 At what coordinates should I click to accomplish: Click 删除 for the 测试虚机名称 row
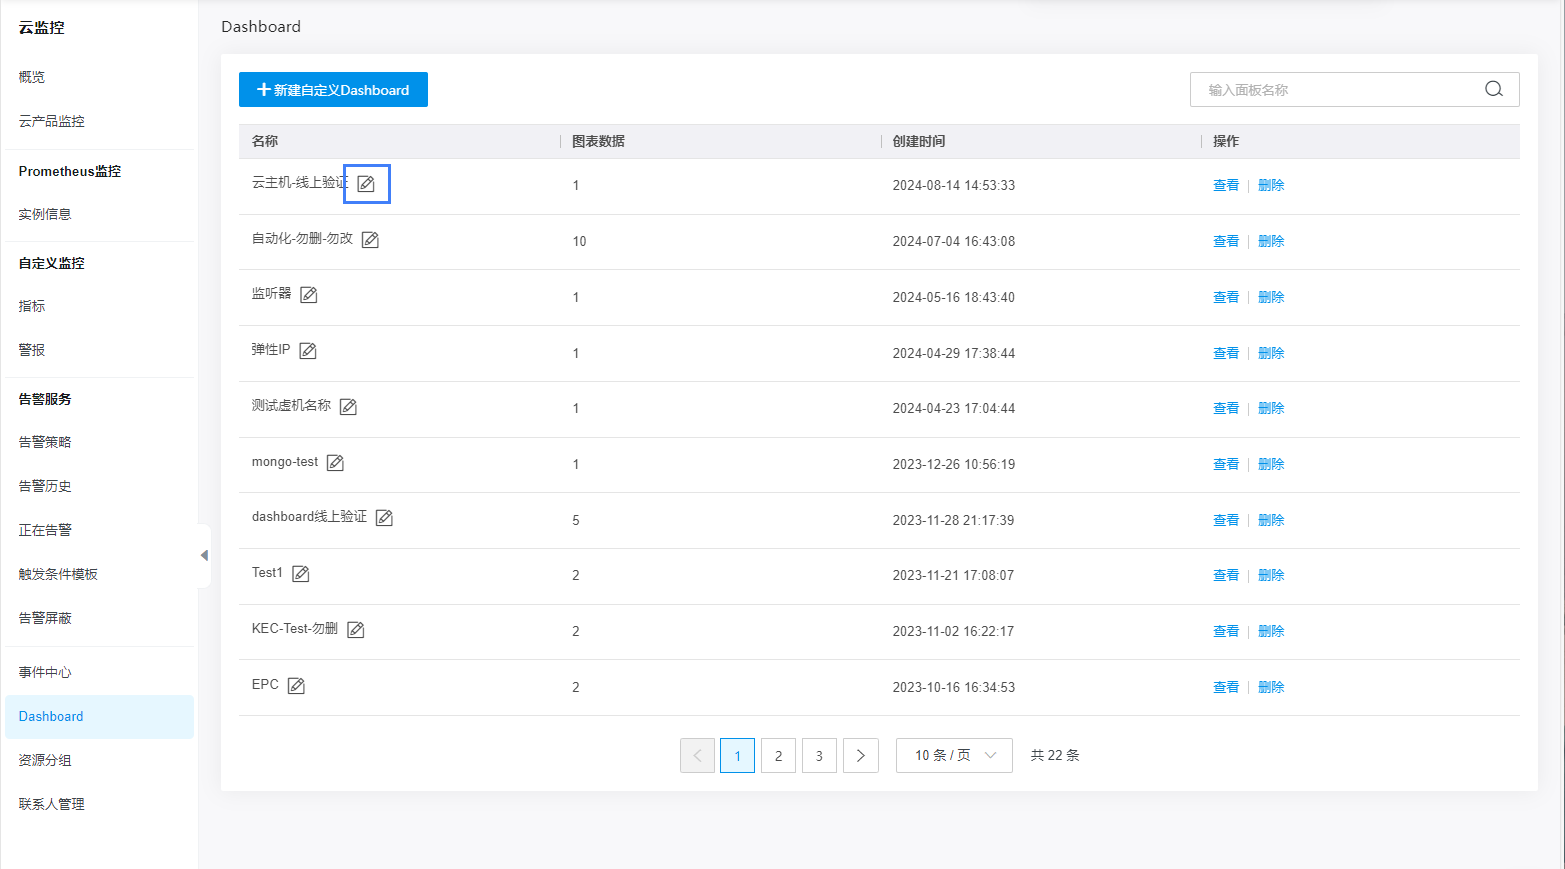tap(1270, 408)
